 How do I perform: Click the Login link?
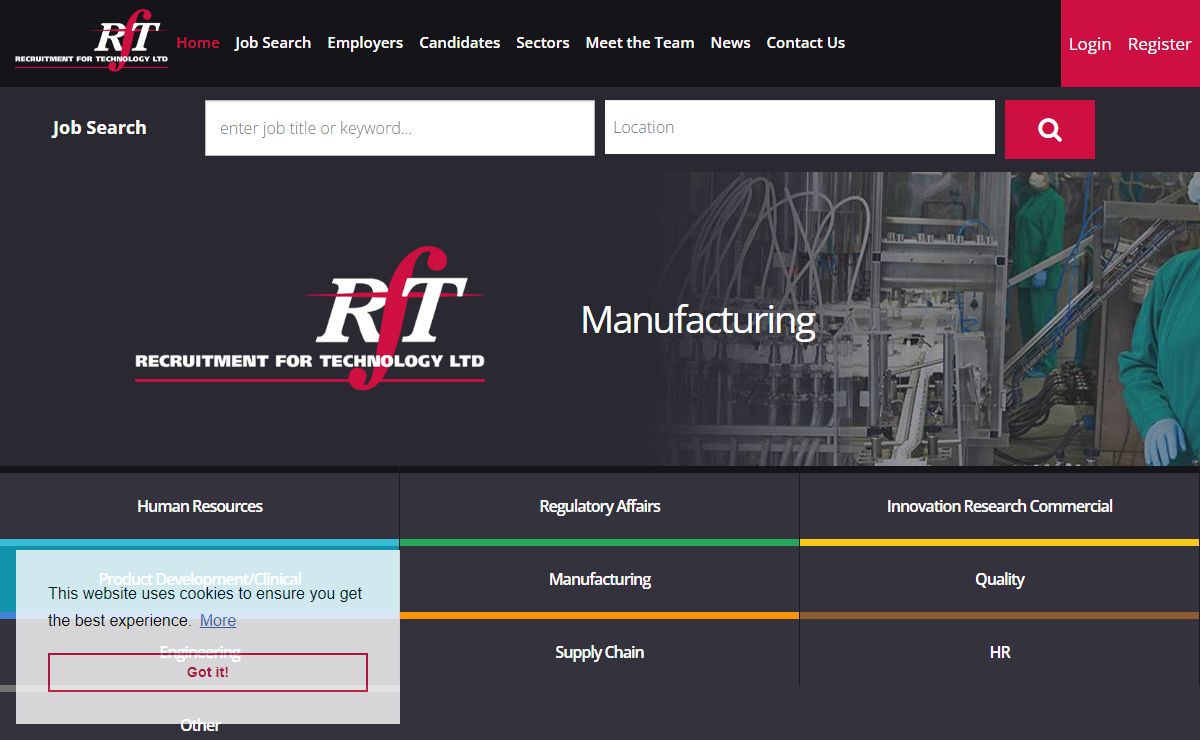1090,44
